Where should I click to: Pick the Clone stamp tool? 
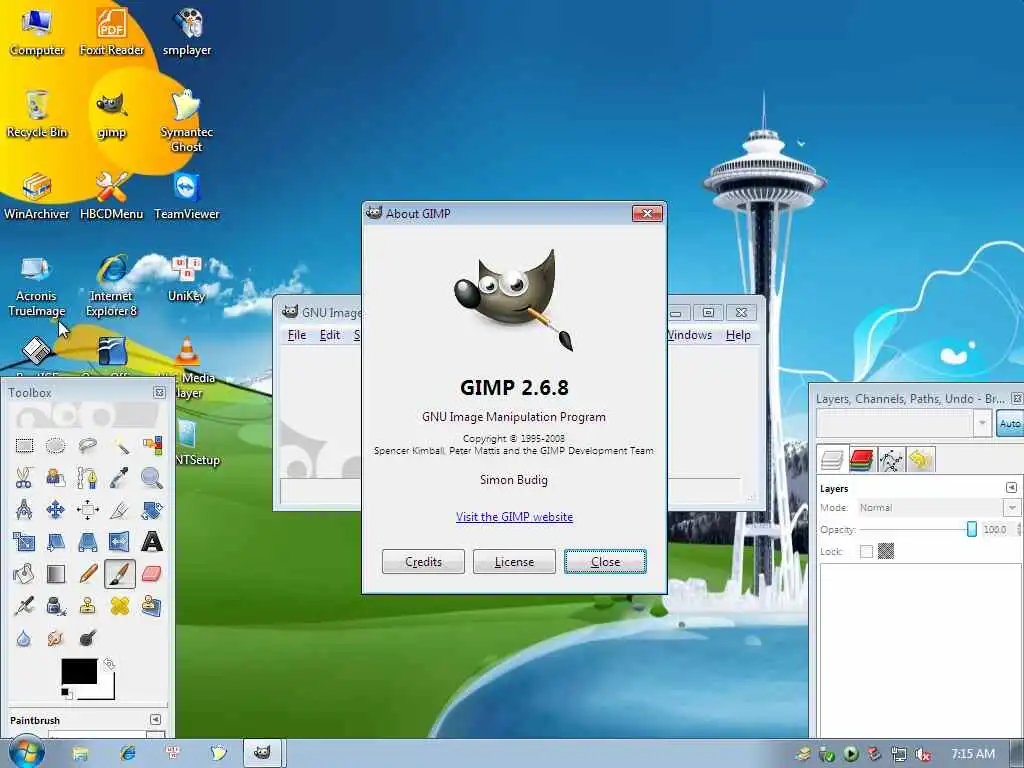point(88,605)
